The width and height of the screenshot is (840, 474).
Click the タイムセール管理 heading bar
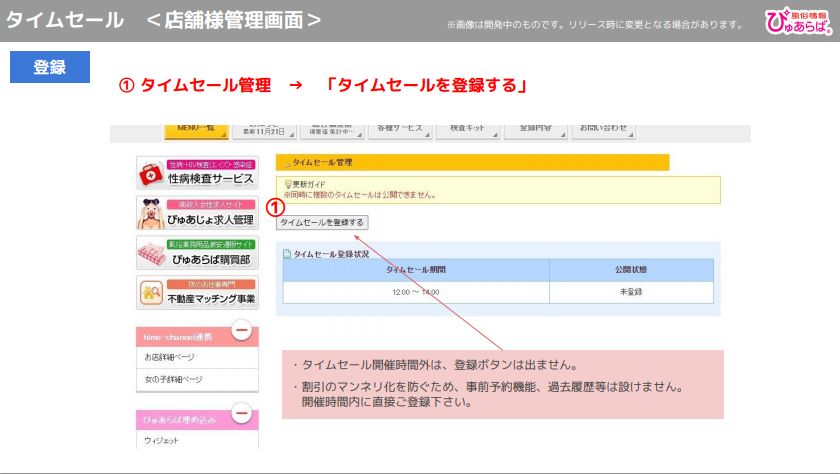(472, 162)
